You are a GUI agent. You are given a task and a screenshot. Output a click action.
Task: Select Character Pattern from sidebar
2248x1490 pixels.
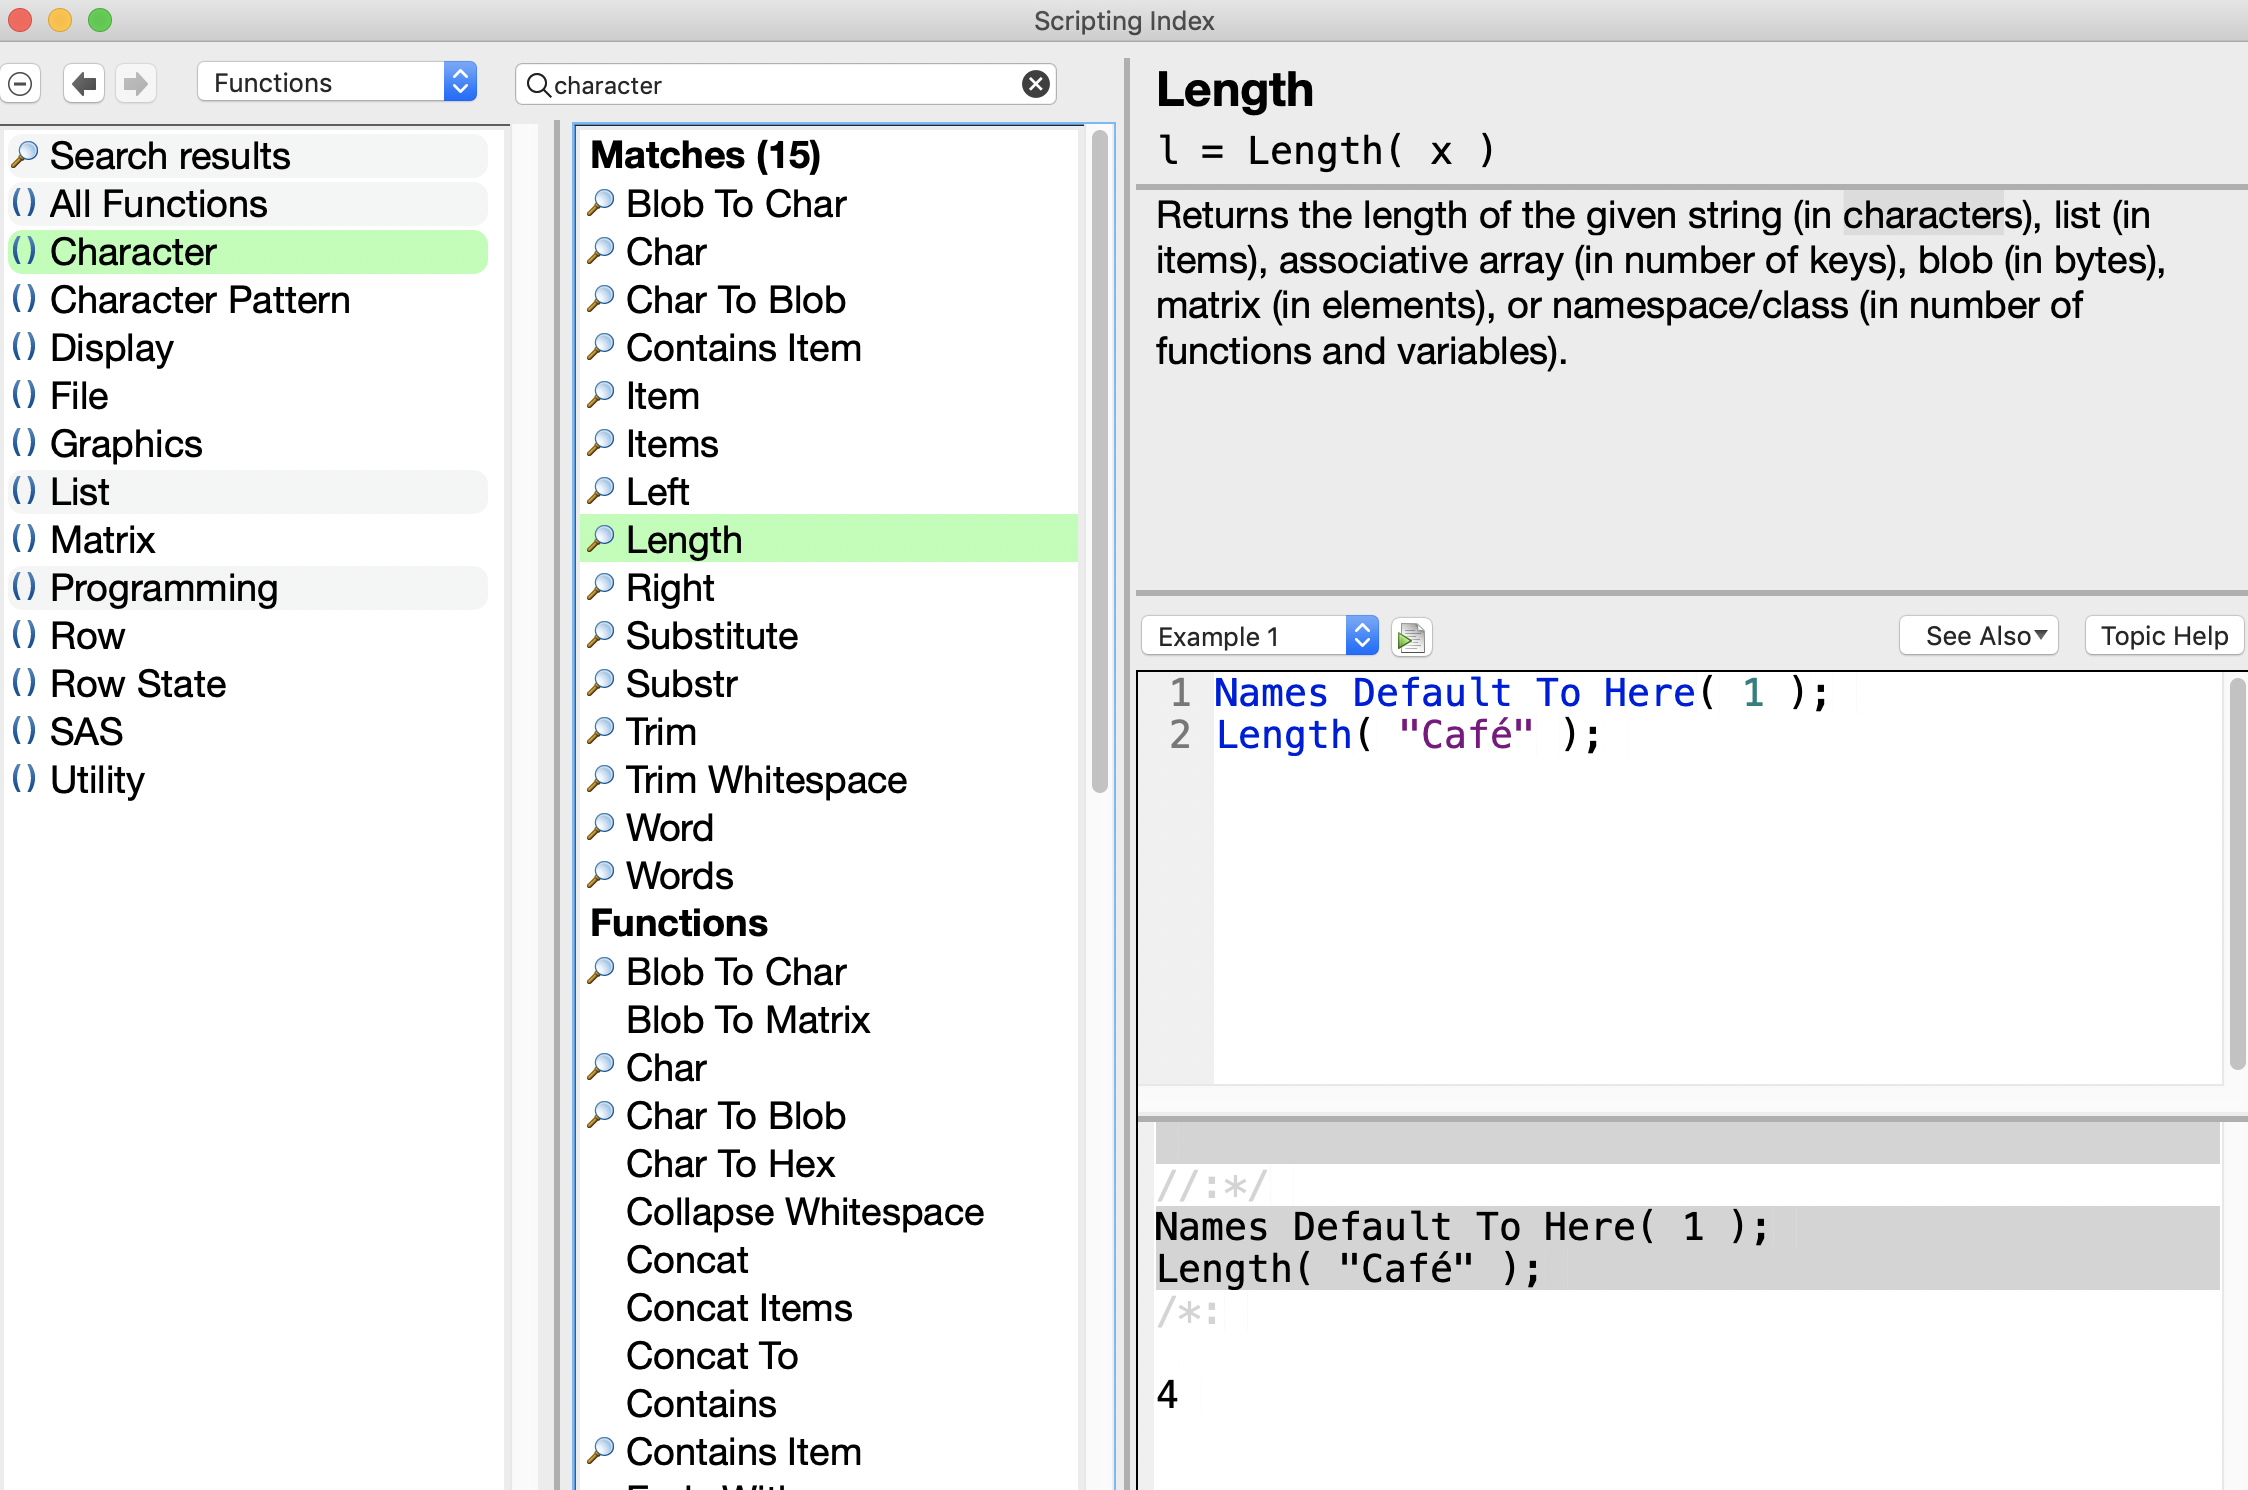tap(200, 299)
